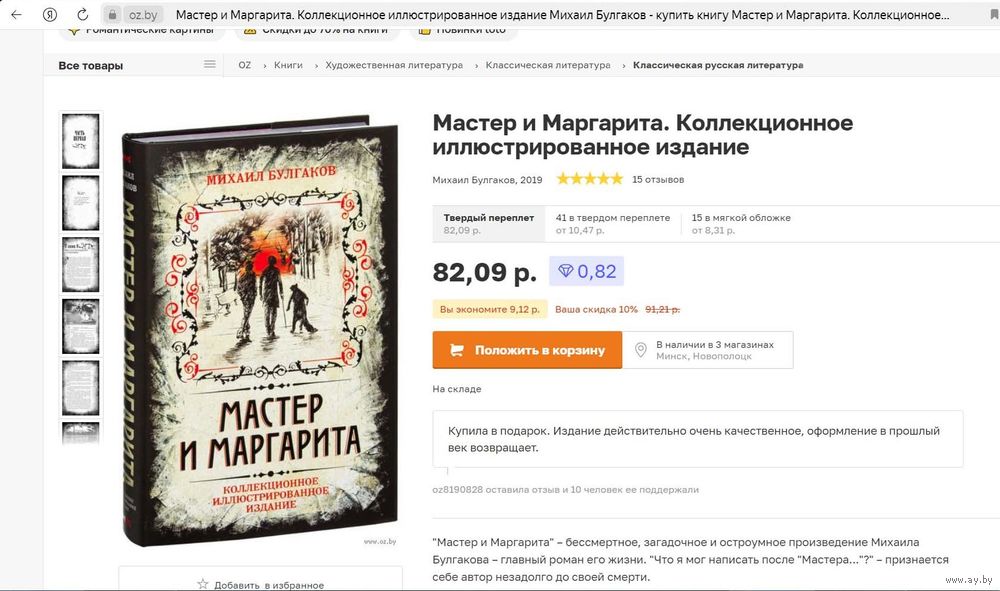Expand the 'Все товары' hamburger menu

[209, 64]
